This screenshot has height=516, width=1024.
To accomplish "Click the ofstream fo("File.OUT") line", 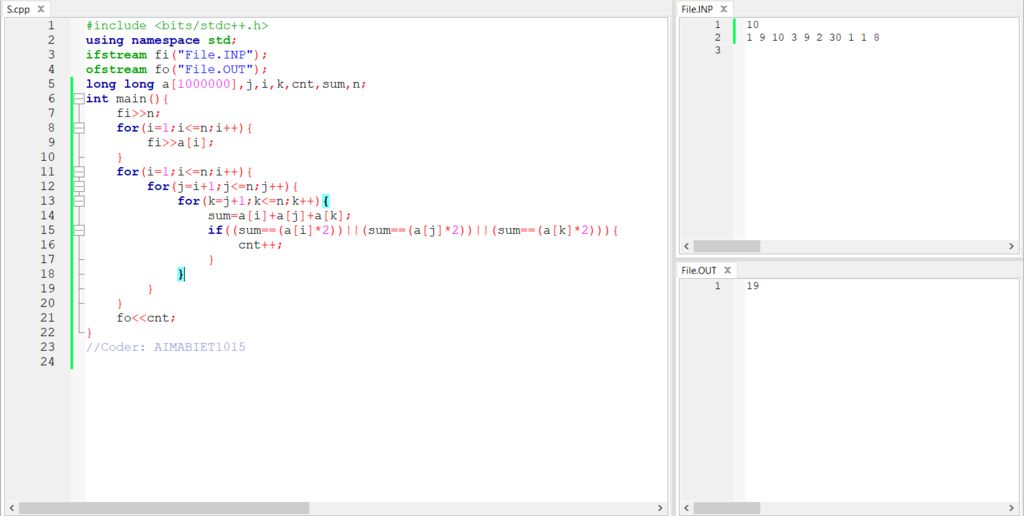I will point(176,69).
